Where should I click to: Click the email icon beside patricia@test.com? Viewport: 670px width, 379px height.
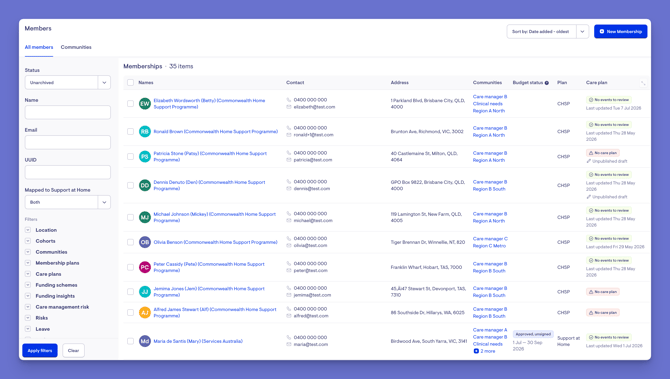point(289,160)
